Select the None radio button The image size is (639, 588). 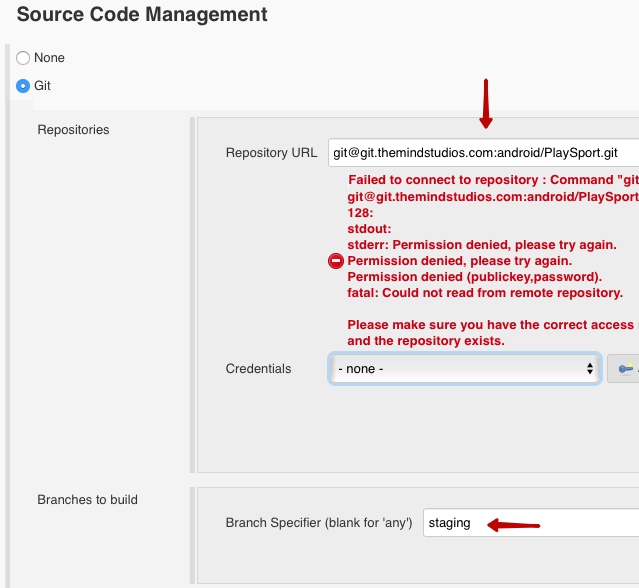click(23, 58)
